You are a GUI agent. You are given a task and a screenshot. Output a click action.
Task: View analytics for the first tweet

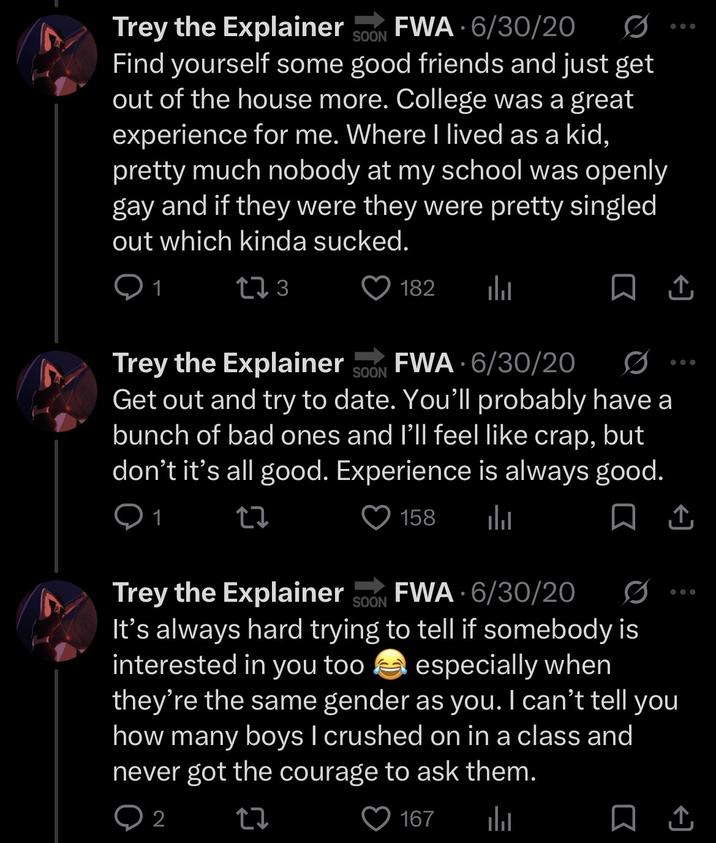click(502, 288)
